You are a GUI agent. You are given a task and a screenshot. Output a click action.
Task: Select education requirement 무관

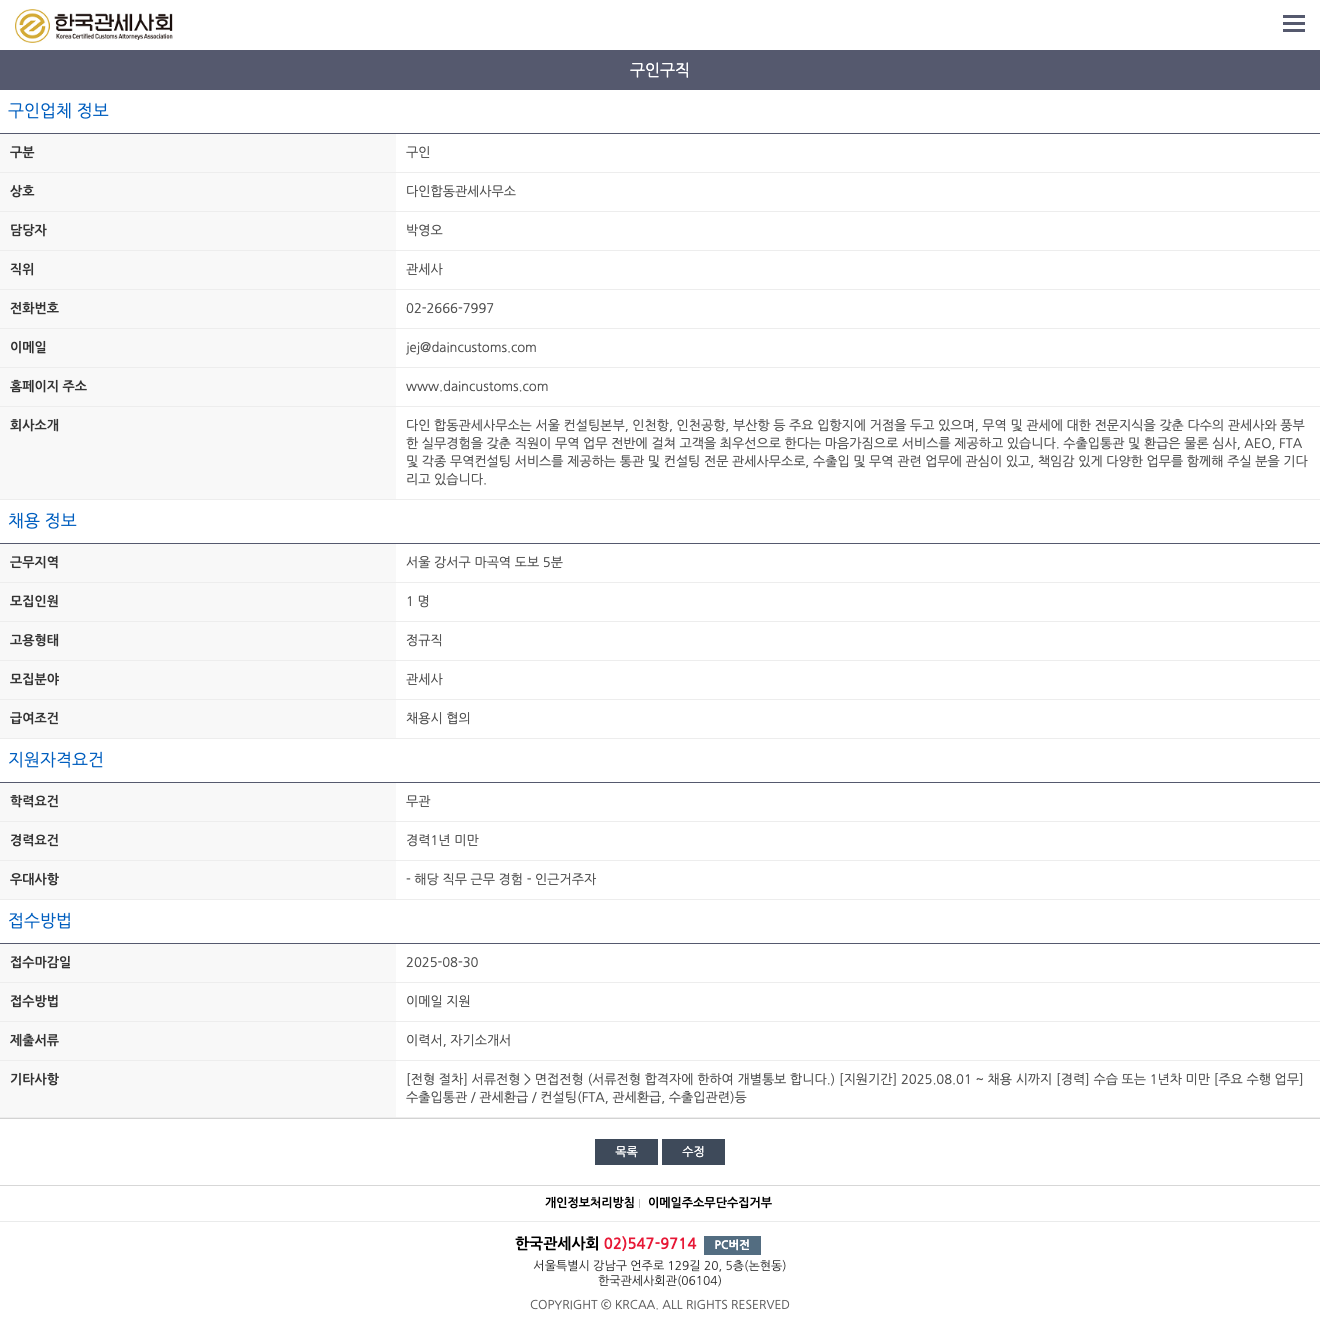[418, 801]
